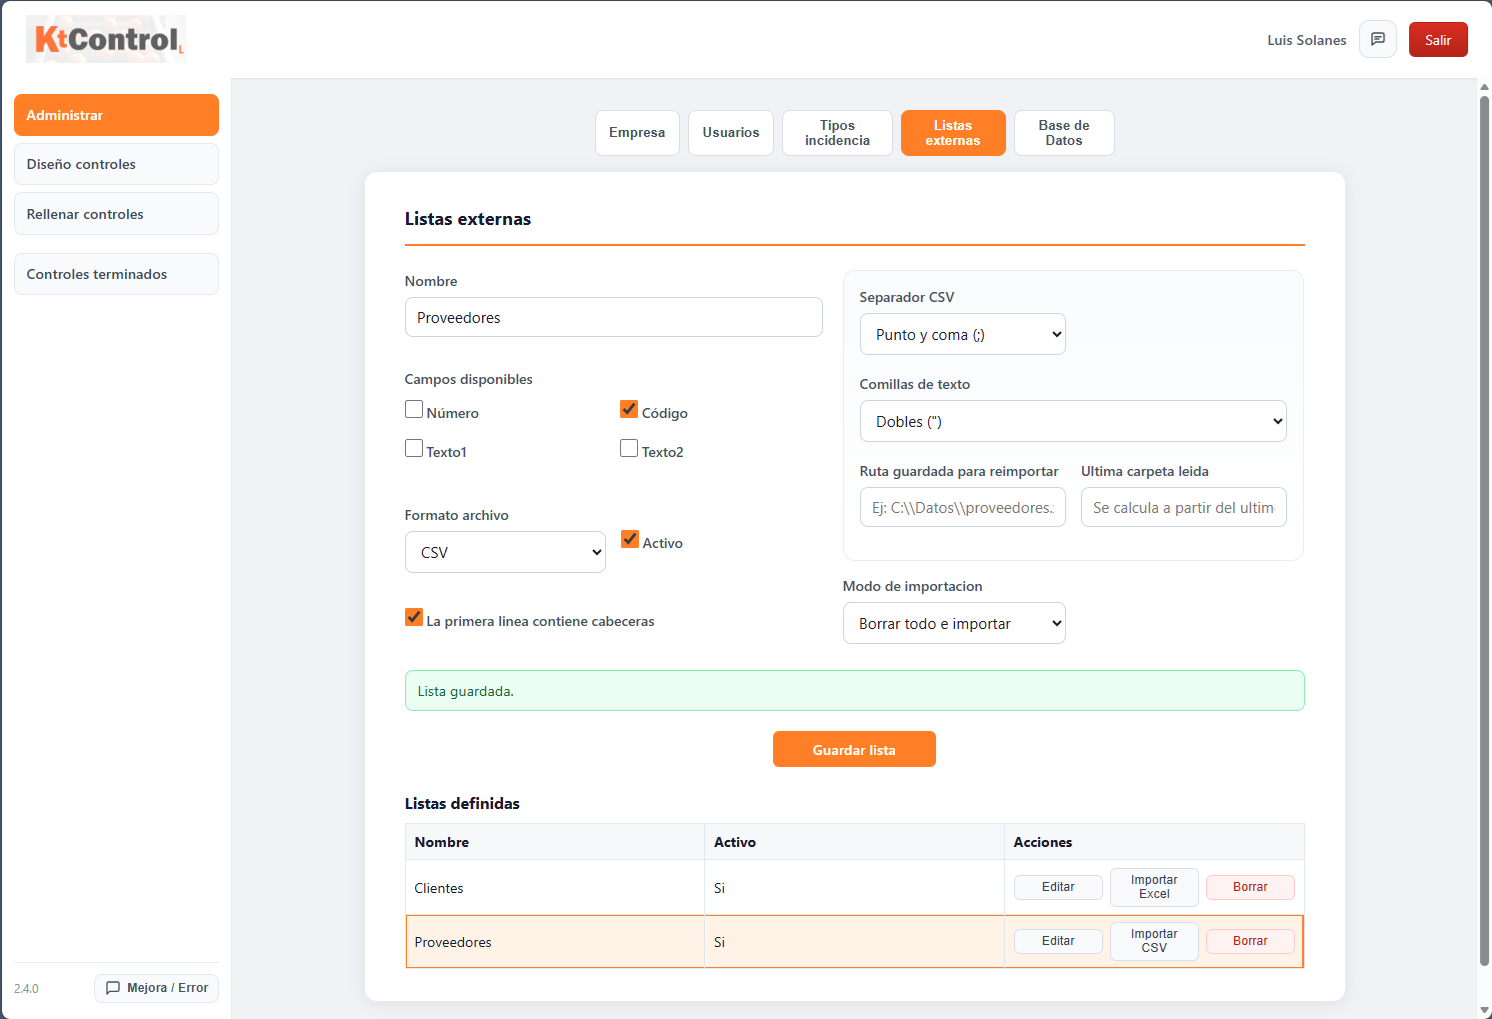
Task: Toggle first line contains headers checkbox
Action: (x=414, y=618)
